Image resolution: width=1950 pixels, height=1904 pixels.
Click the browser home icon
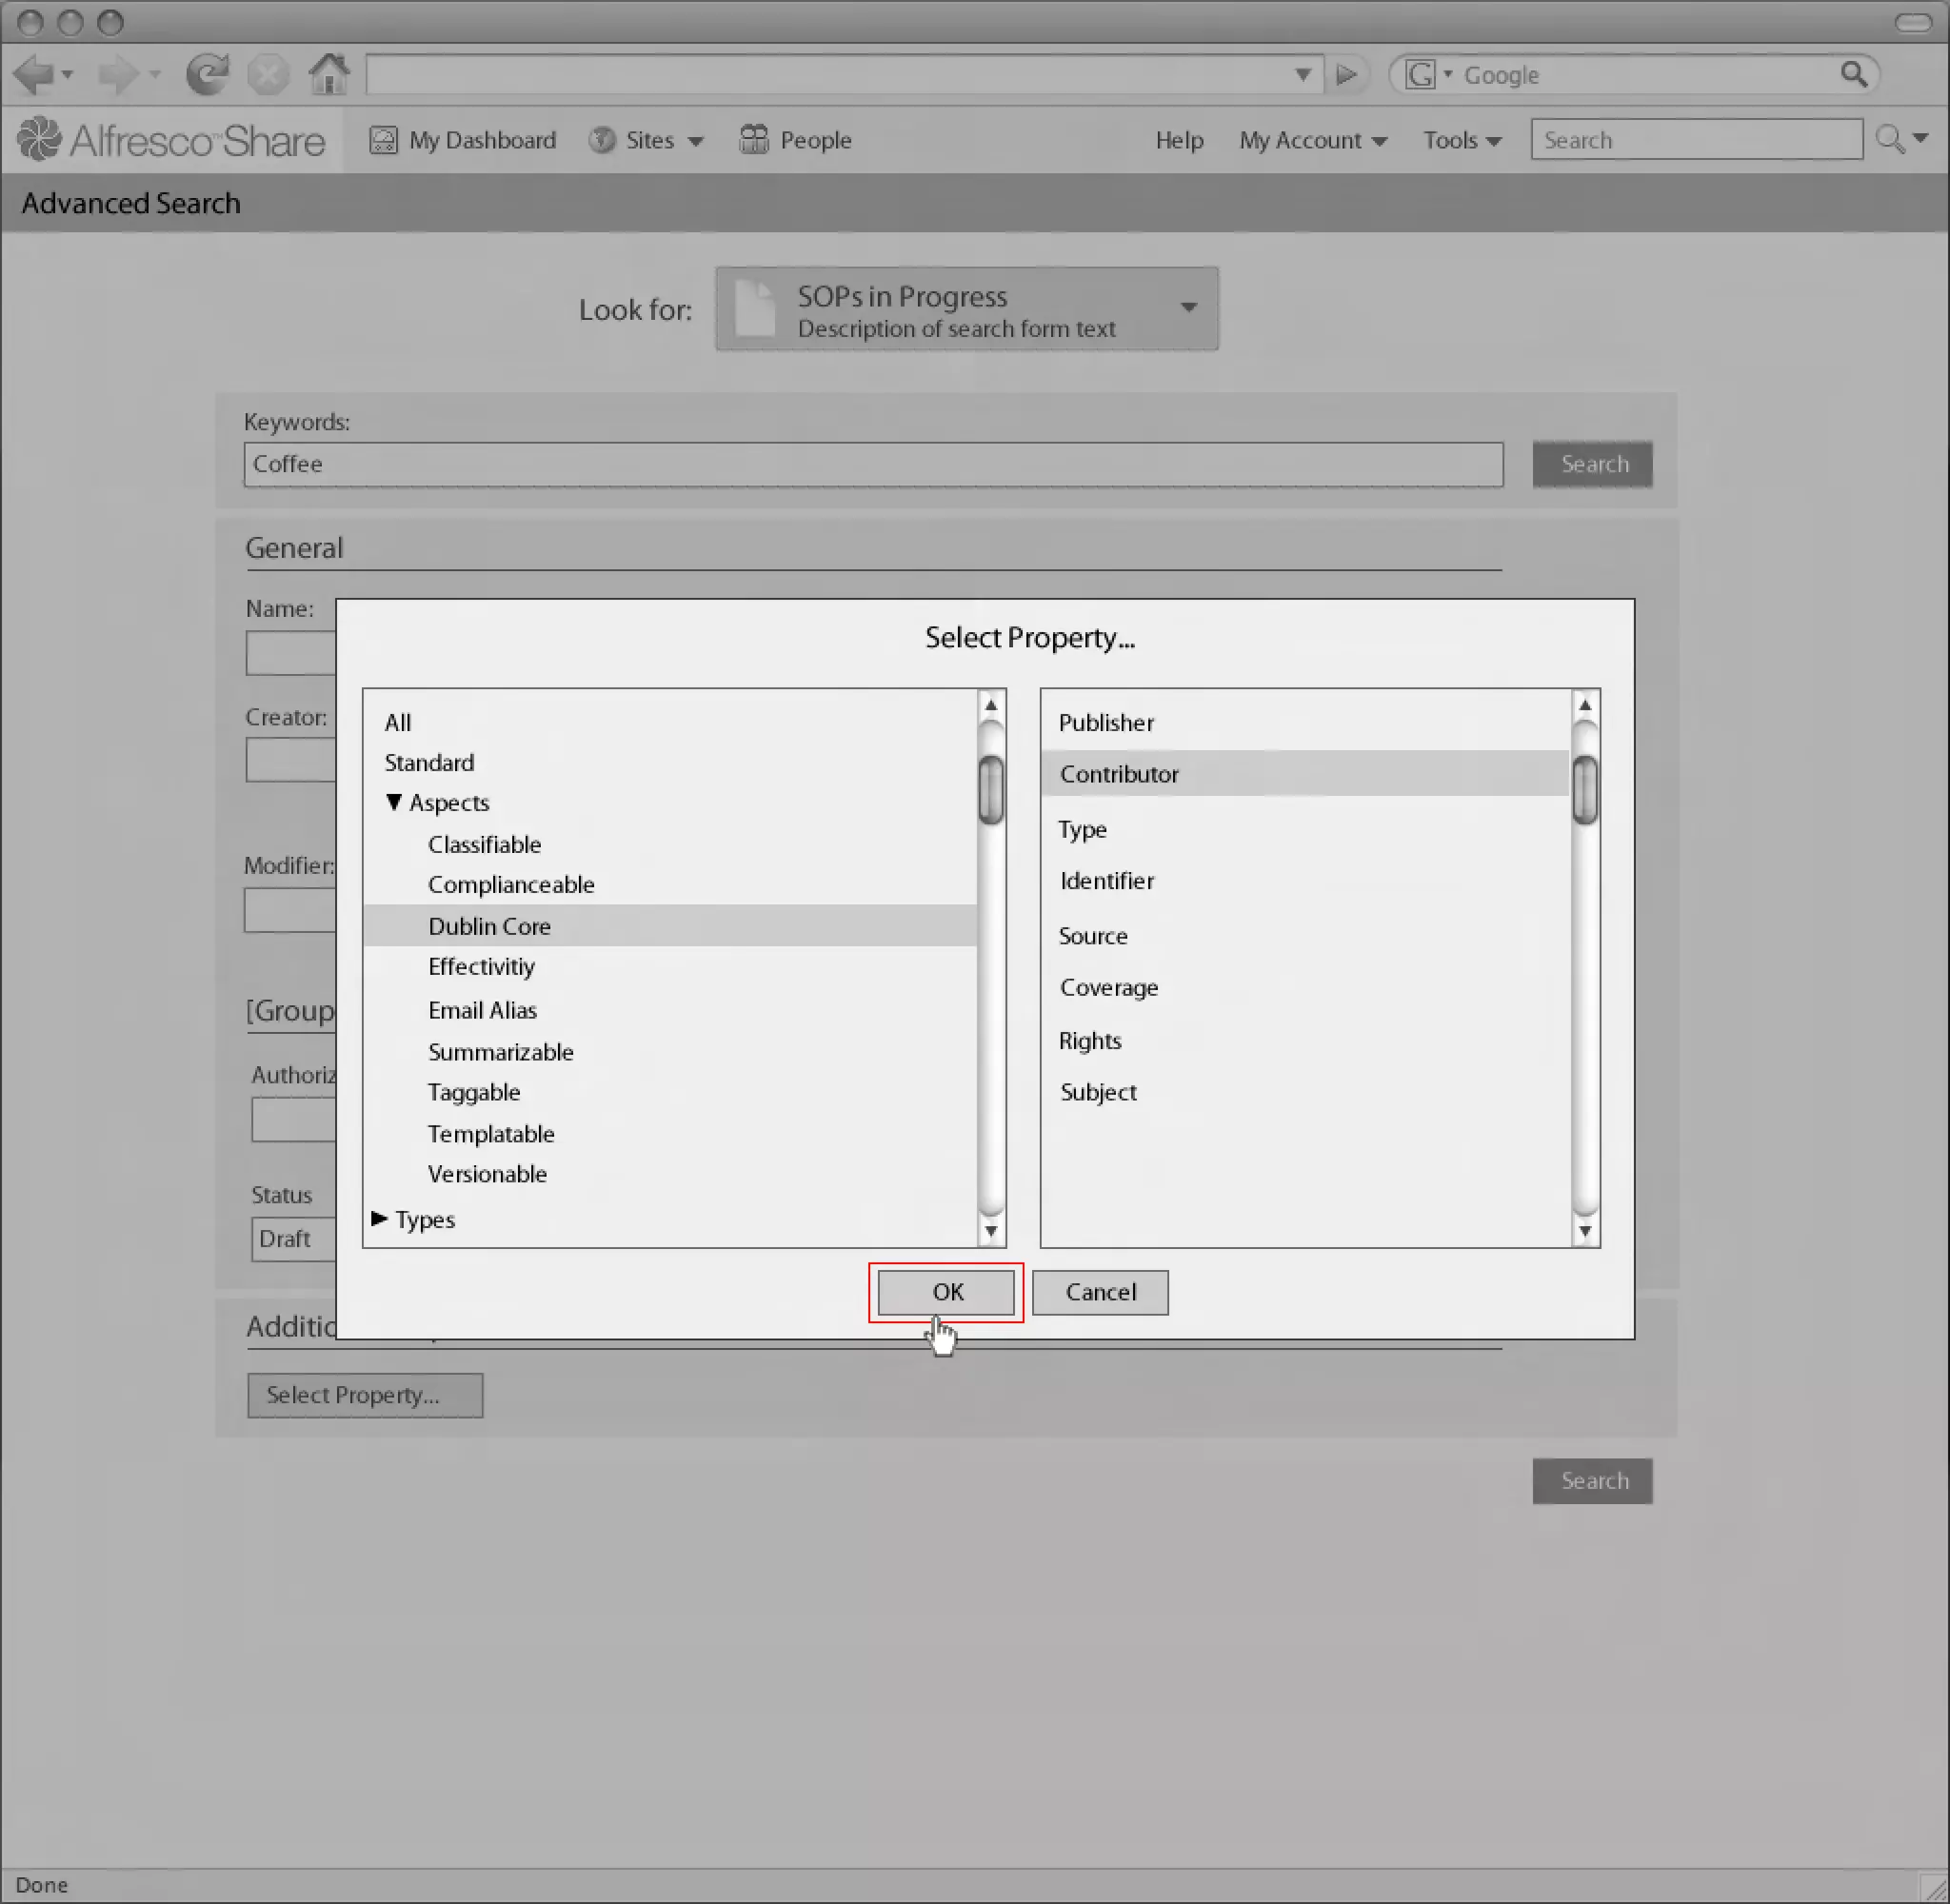coord(329,74)
